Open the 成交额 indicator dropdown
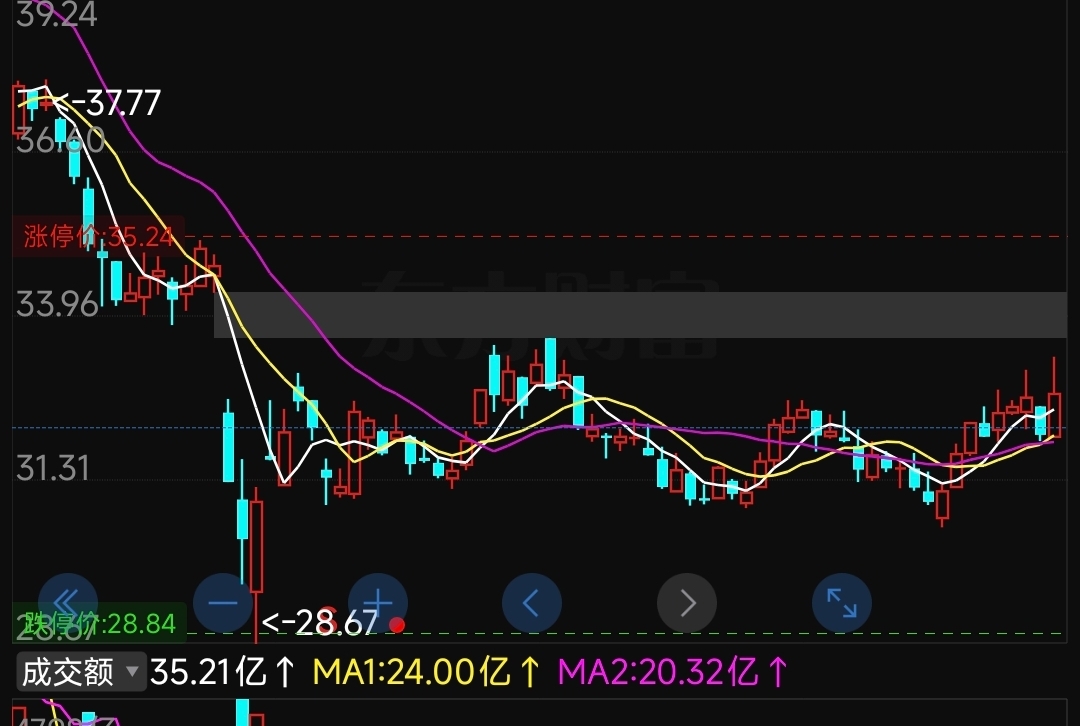This screenshot has width=1080, height=726. tap(81, 672)
